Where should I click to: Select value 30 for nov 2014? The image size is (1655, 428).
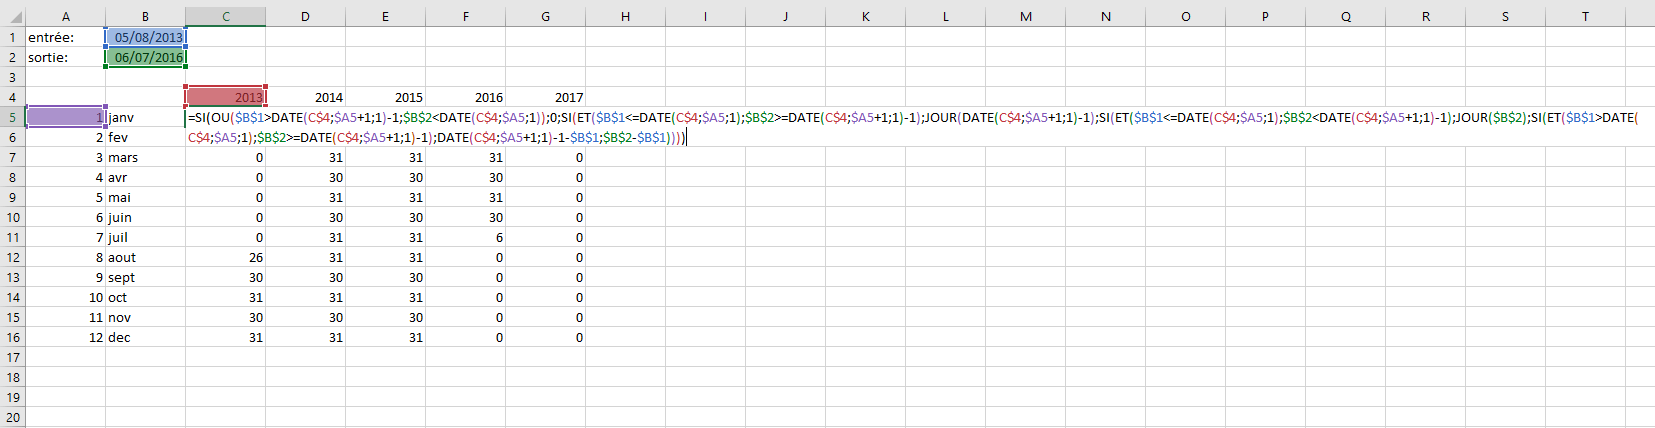coord(305,317)
